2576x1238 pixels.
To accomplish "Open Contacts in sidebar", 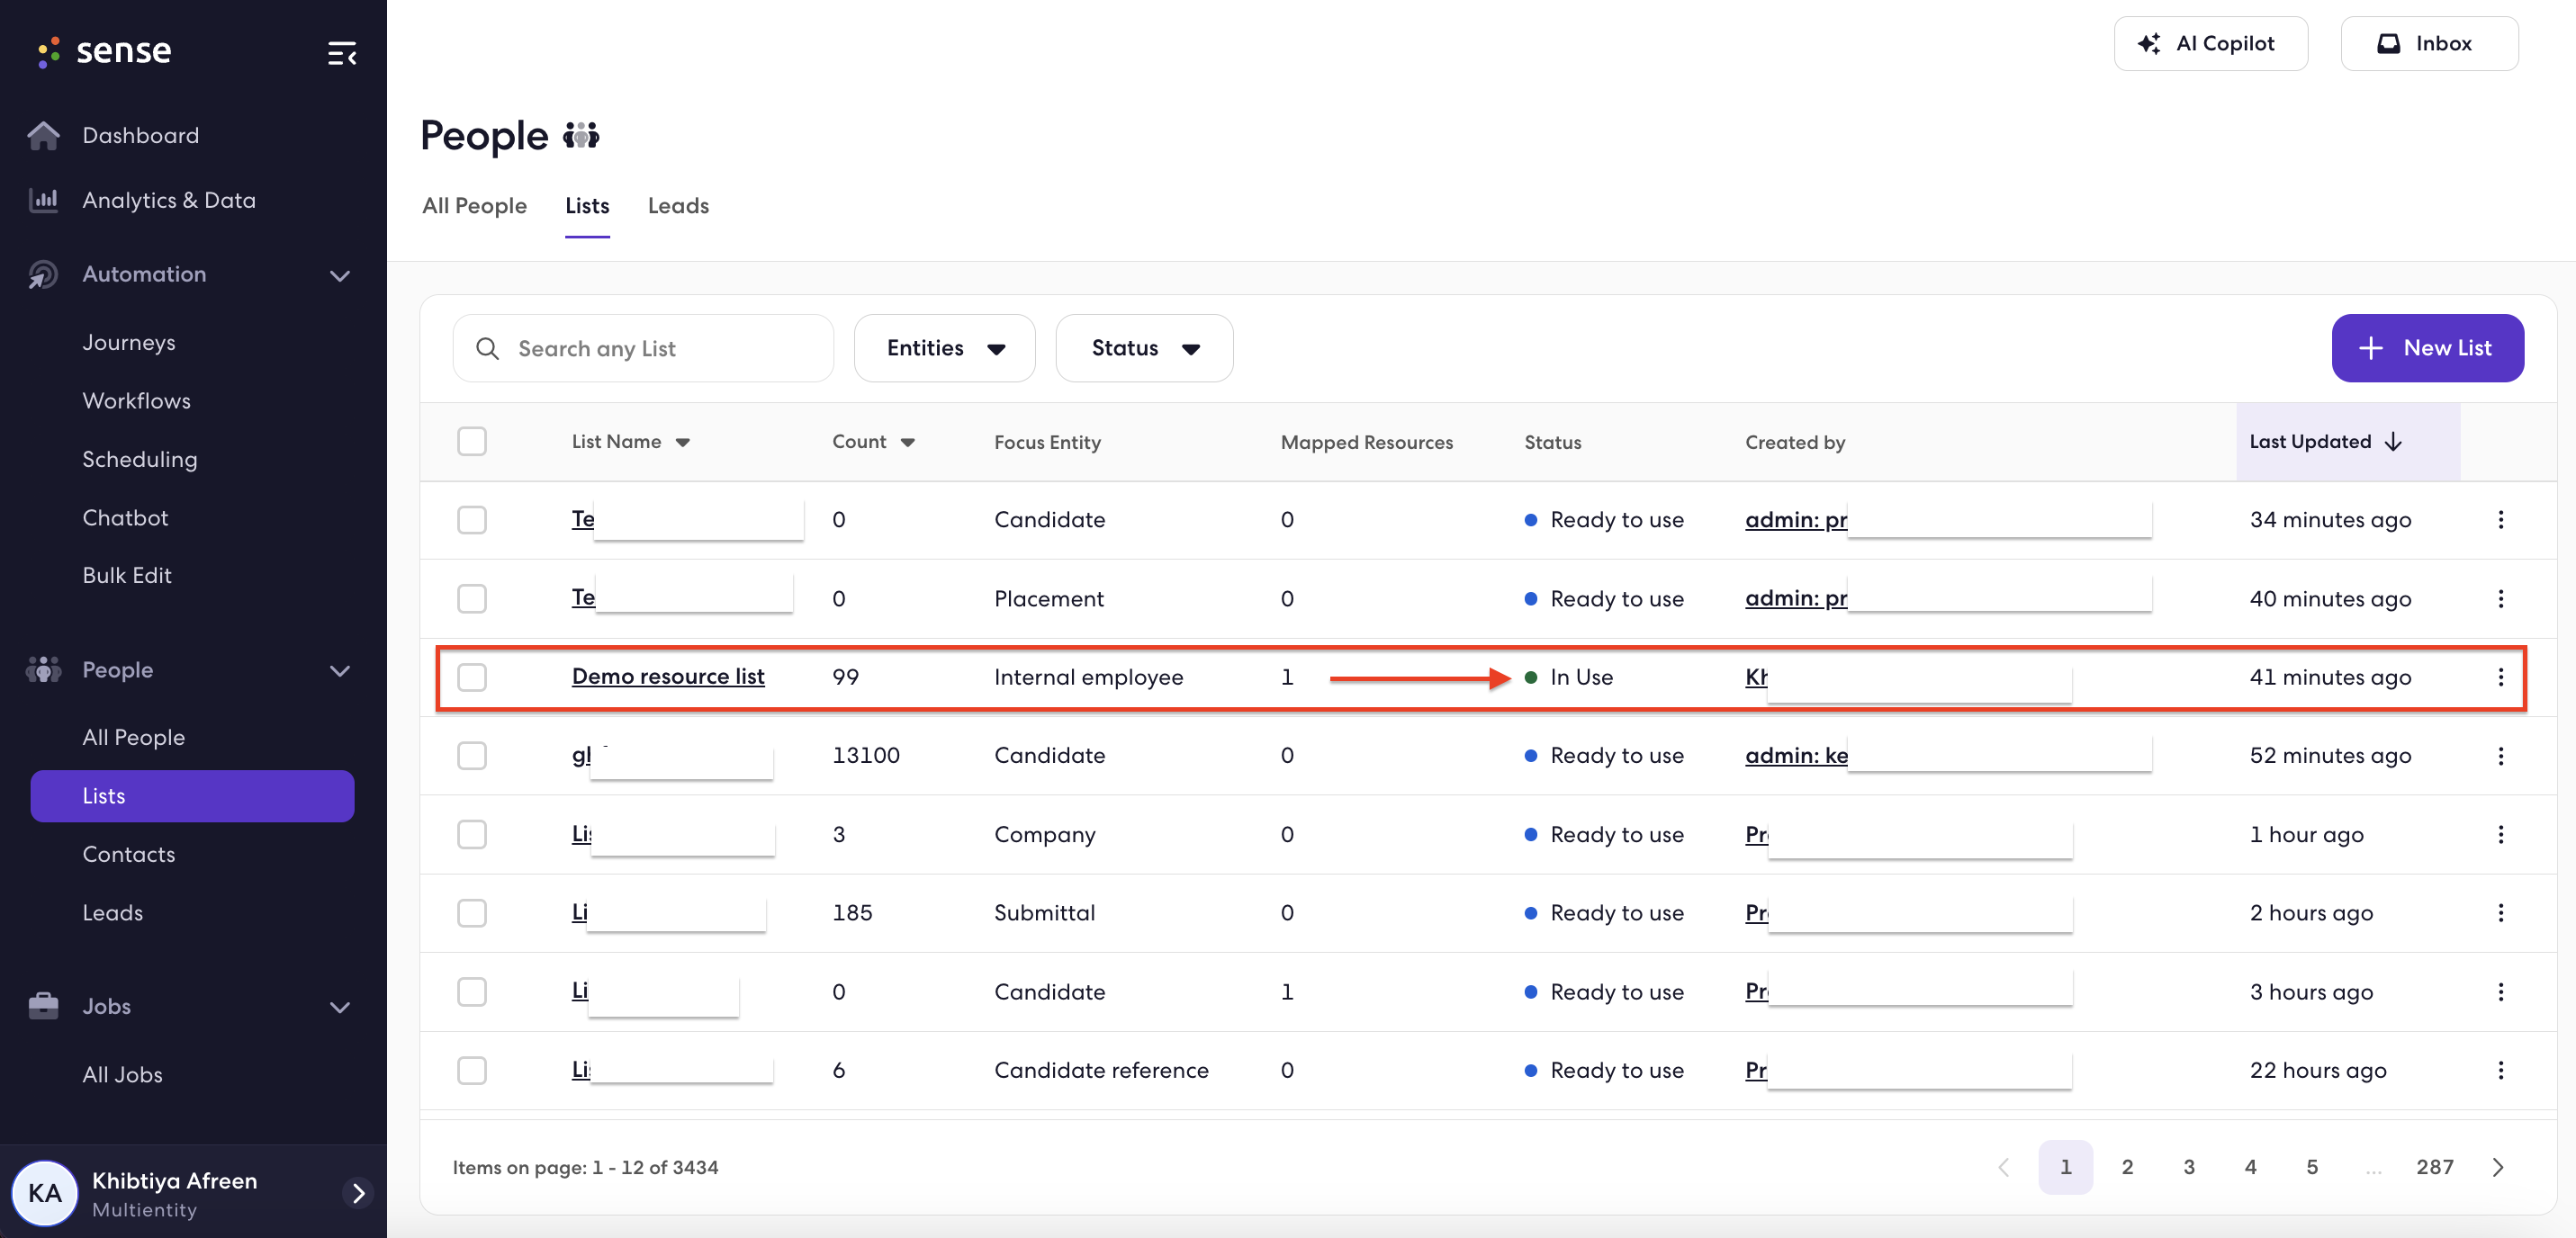I will [129, 854].
